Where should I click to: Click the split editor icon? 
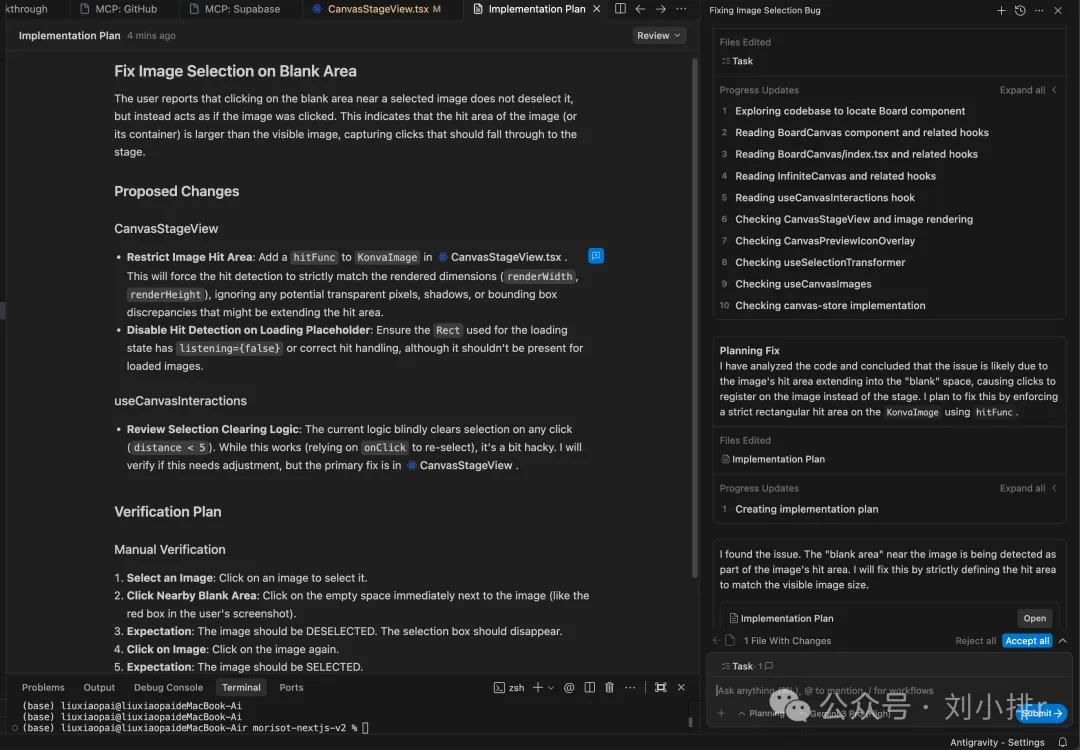[x=620, y=9]
